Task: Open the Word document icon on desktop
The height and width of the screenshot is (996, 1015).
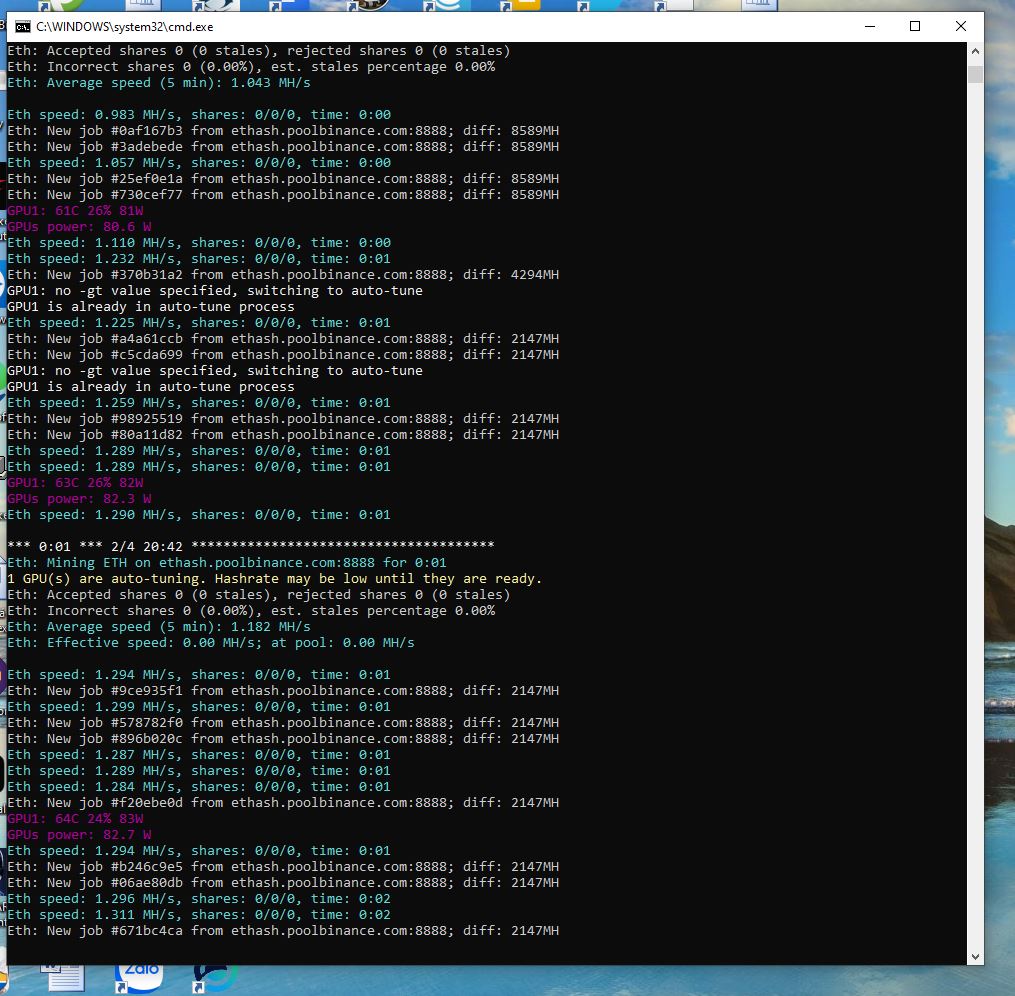Action: (63, 976)
